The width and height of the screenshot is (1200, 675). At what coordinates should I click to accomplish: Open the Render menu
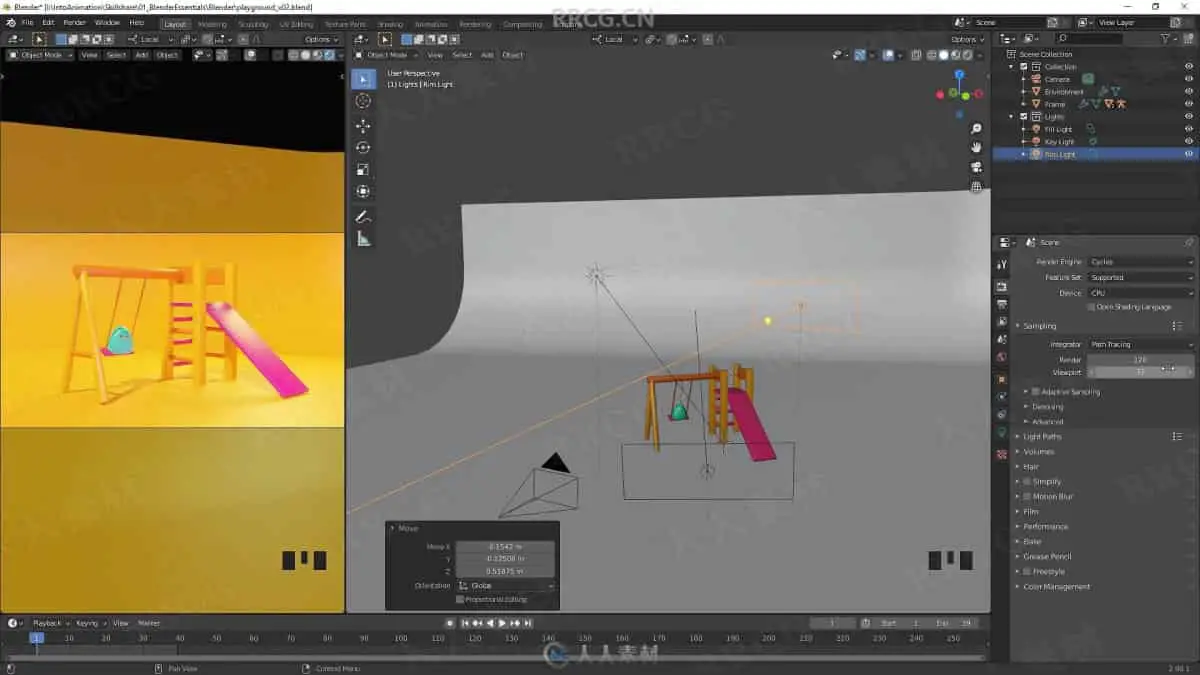75,22
